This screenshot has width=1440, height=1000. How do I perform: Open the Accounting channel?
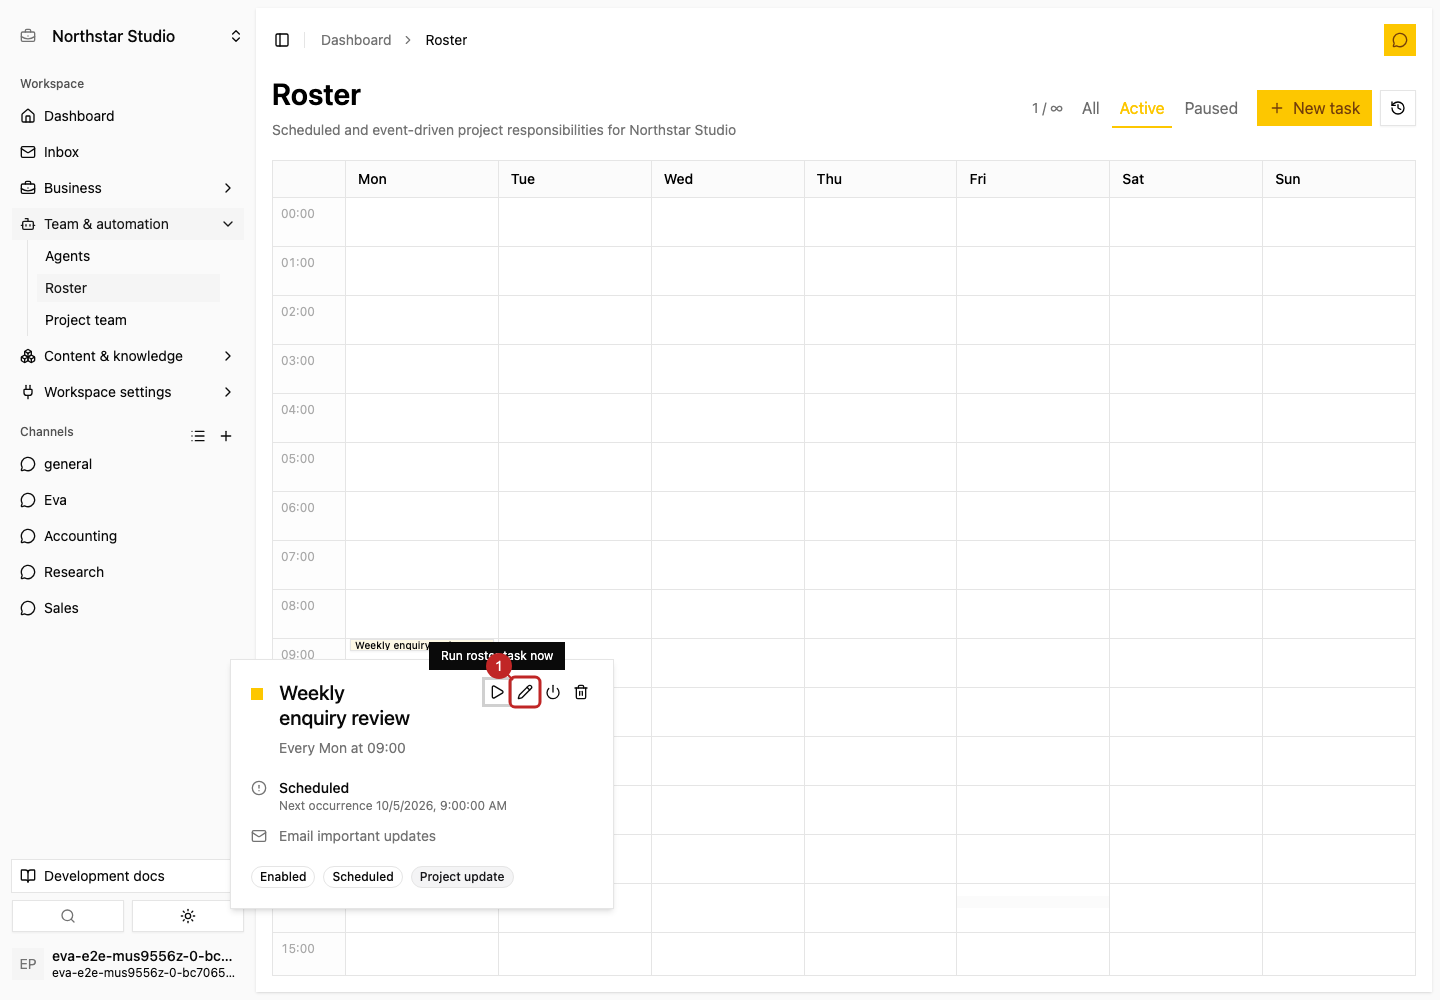pos(128,536)
